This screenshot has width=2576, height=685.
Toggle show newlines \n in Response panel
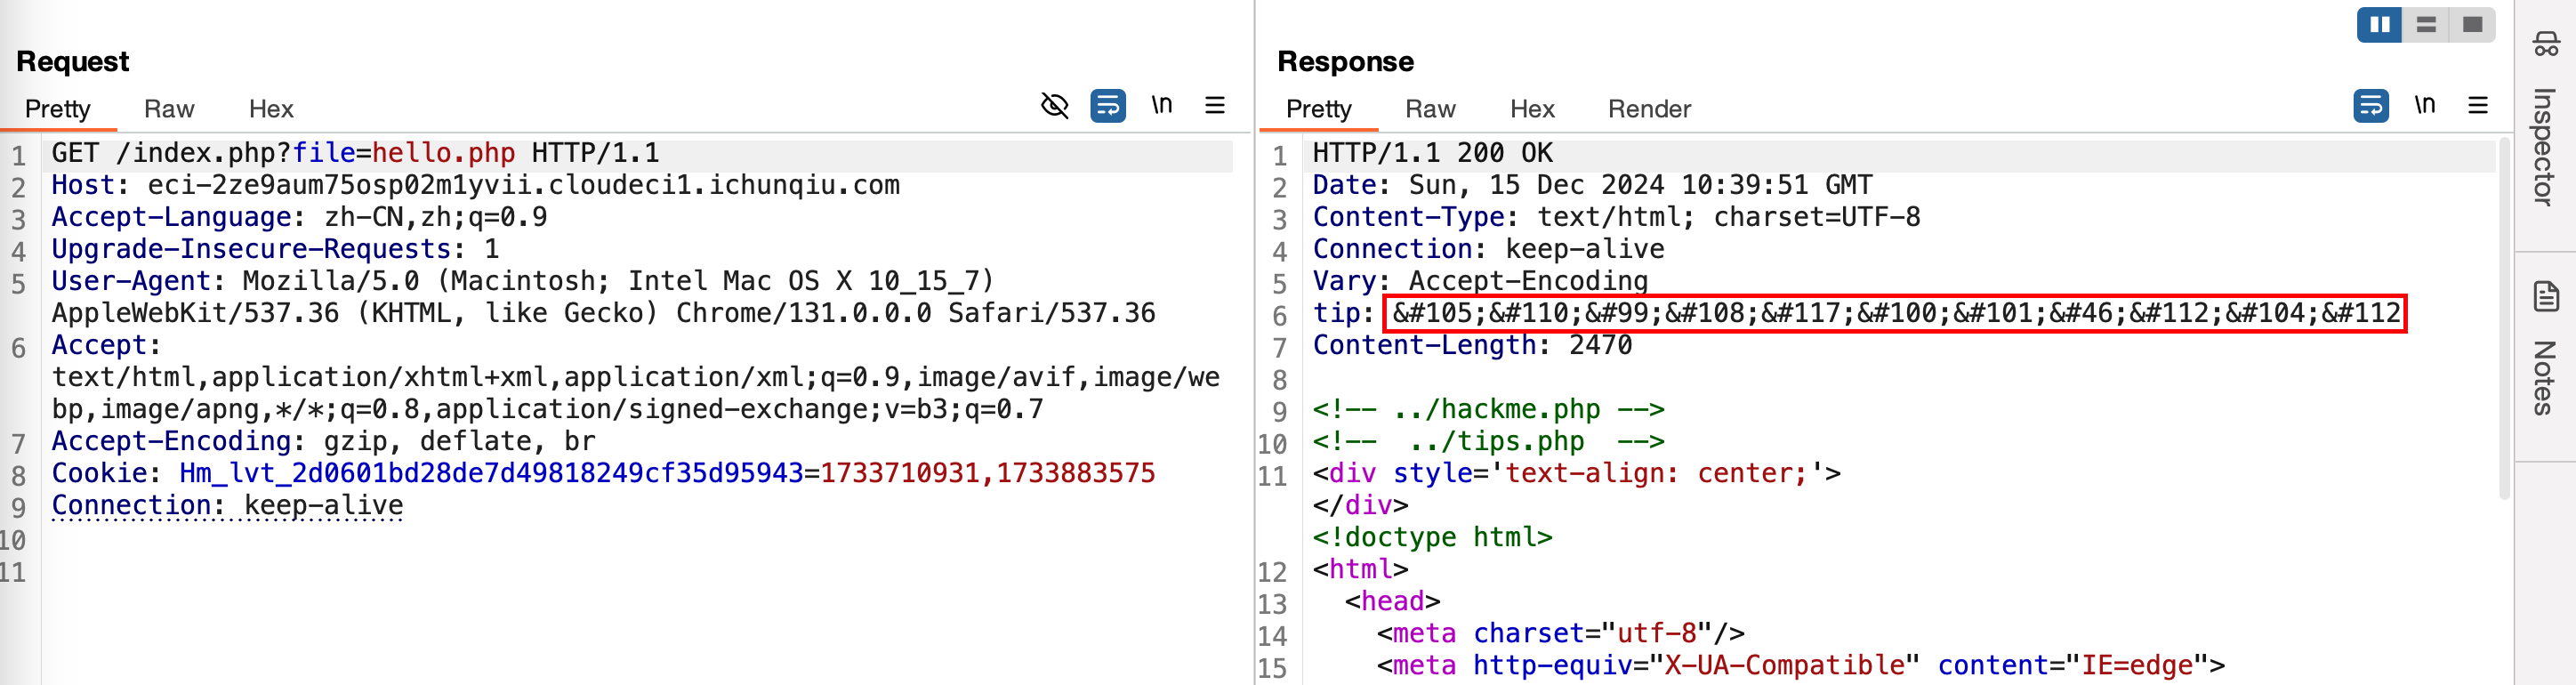pyautogui.click(x=2424, y=104)
